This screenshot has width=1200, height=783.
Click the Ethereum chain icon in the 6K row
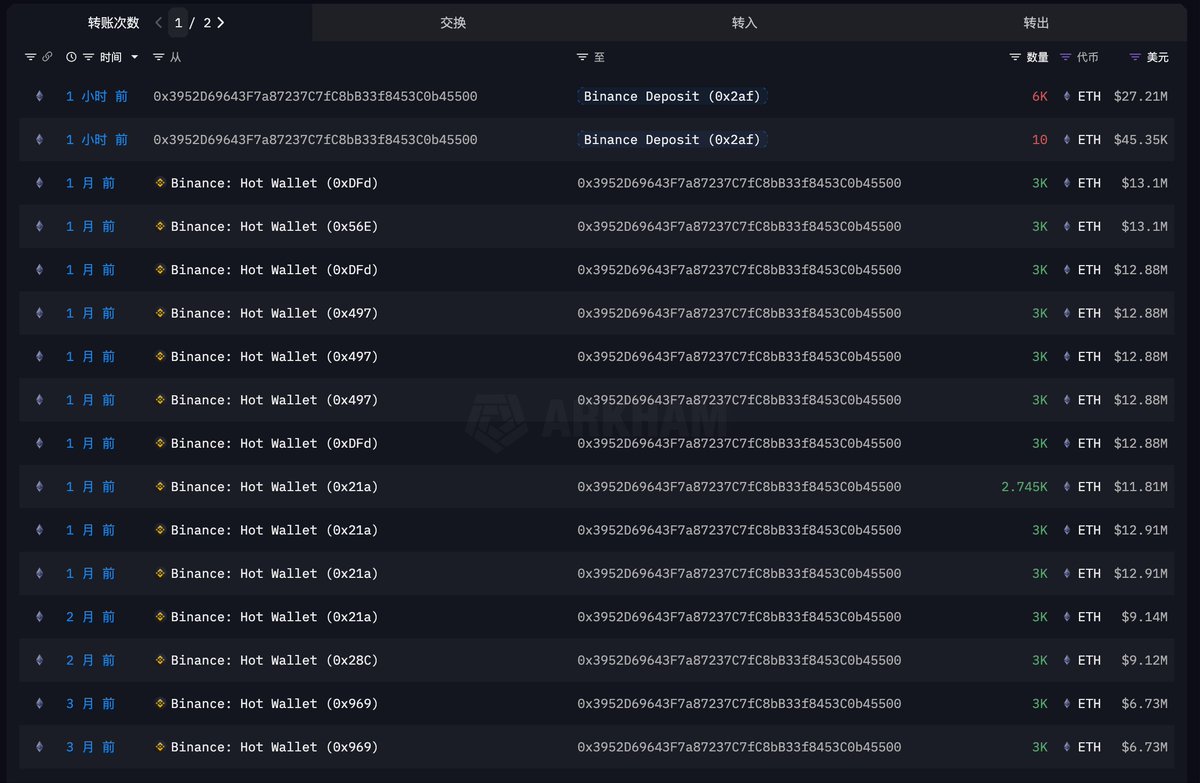pos(40,96)
